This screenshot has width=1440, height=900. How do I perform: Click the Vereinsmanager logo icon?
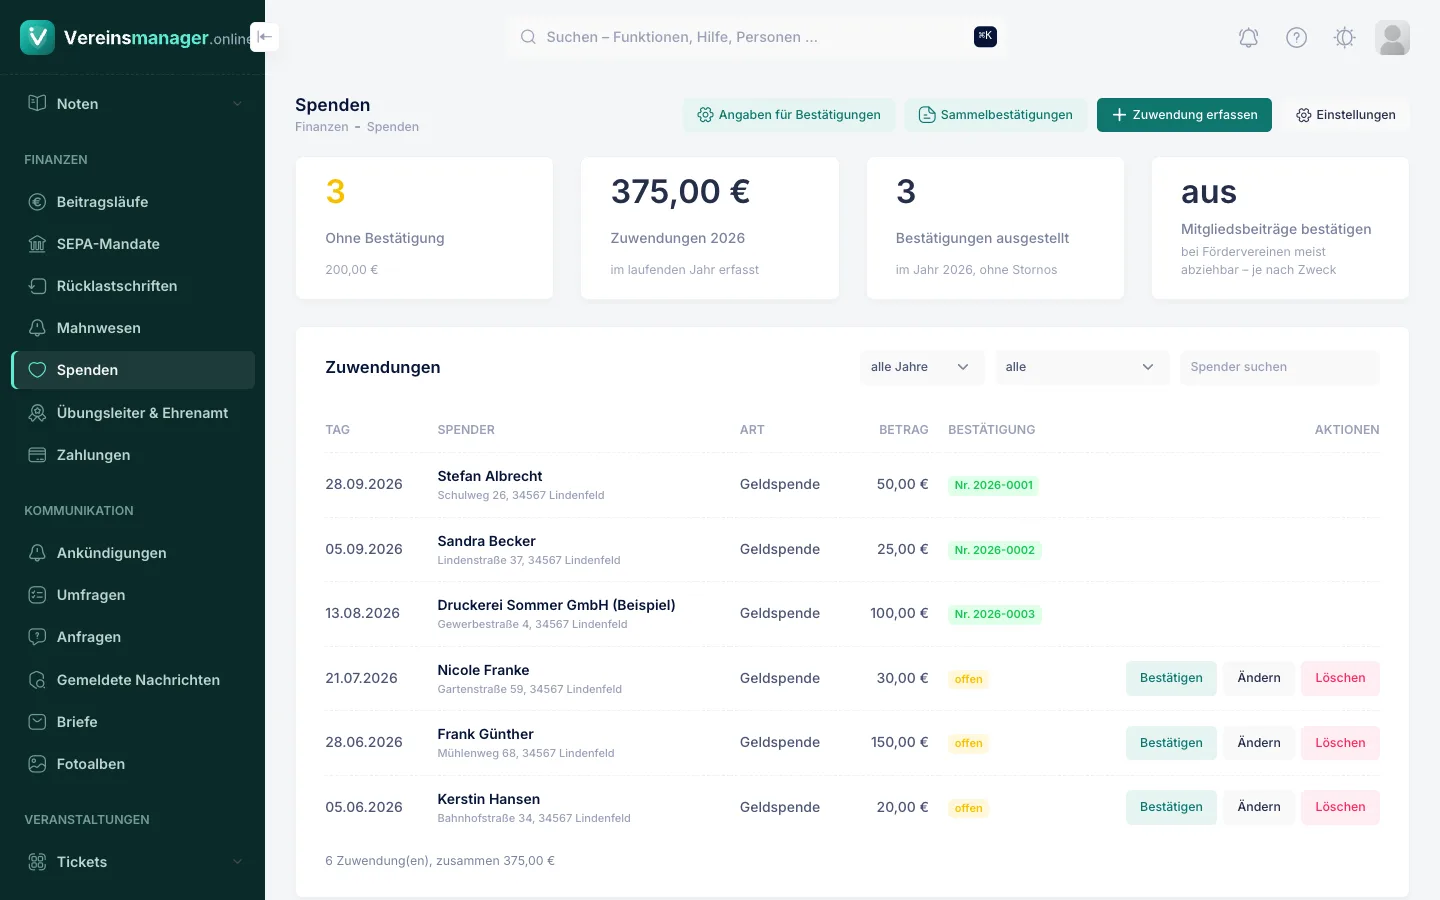pyautogui.click(x=37, y=37)
